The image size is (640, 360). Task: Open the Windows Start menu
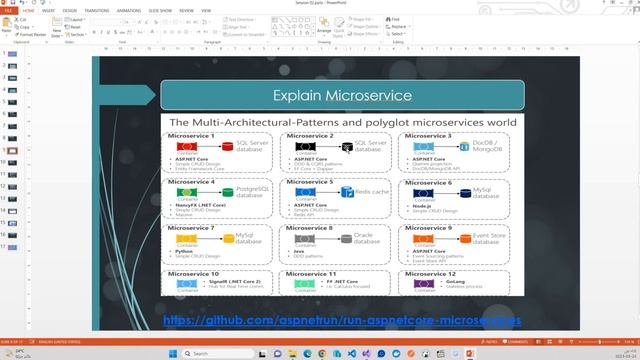(173, 353)
